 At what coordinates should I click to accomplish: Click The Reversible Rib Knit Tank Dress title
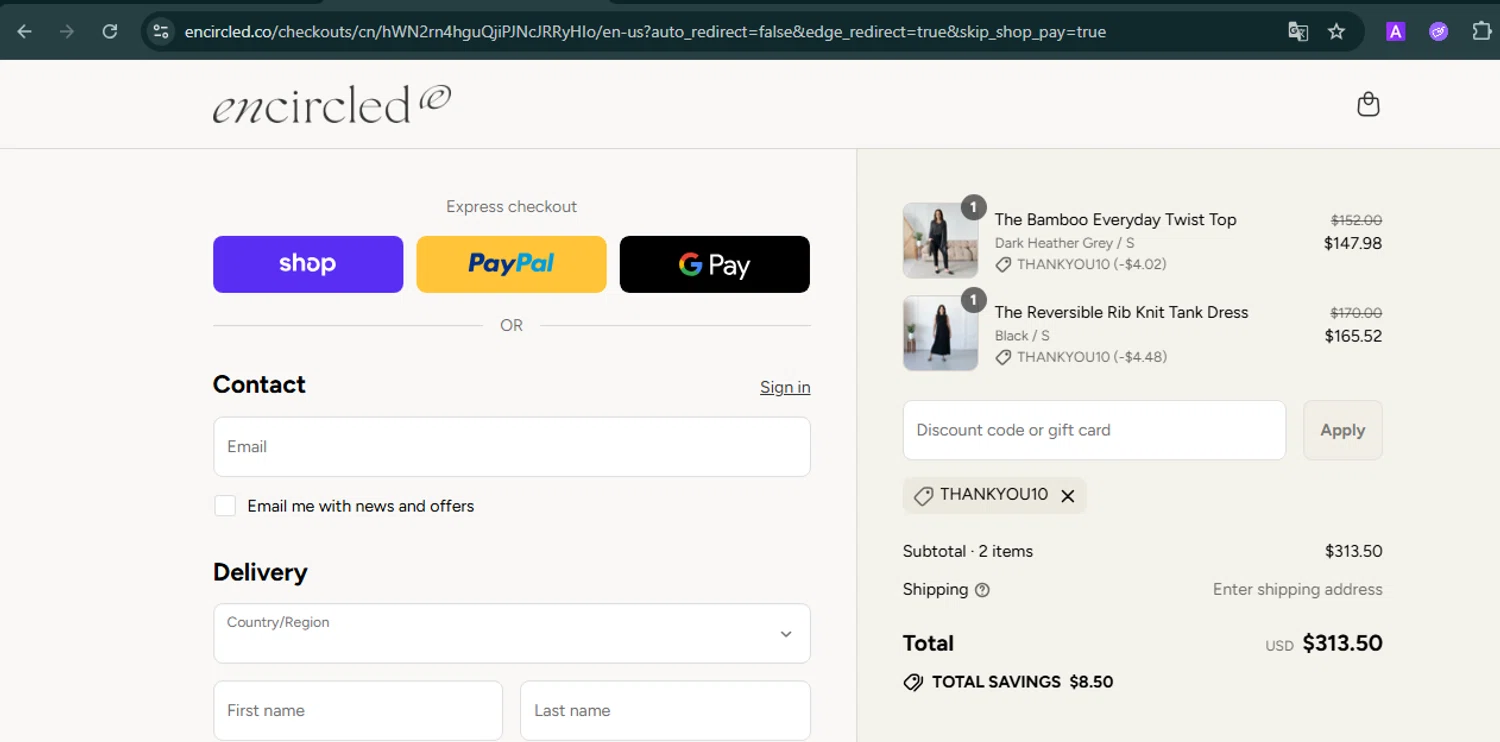(x=1121, y=313)
